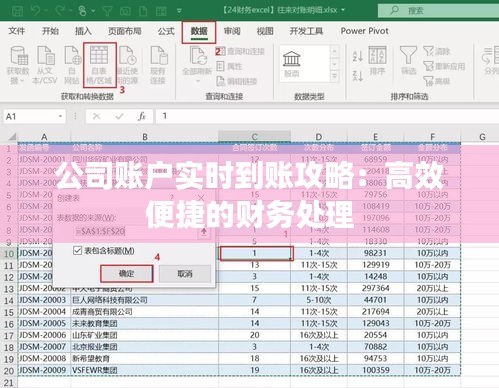The width and height of the screenshot is (499, 388).
Task: Click 重新应用 (Reapply) filter
Action: tap(444, 66)
